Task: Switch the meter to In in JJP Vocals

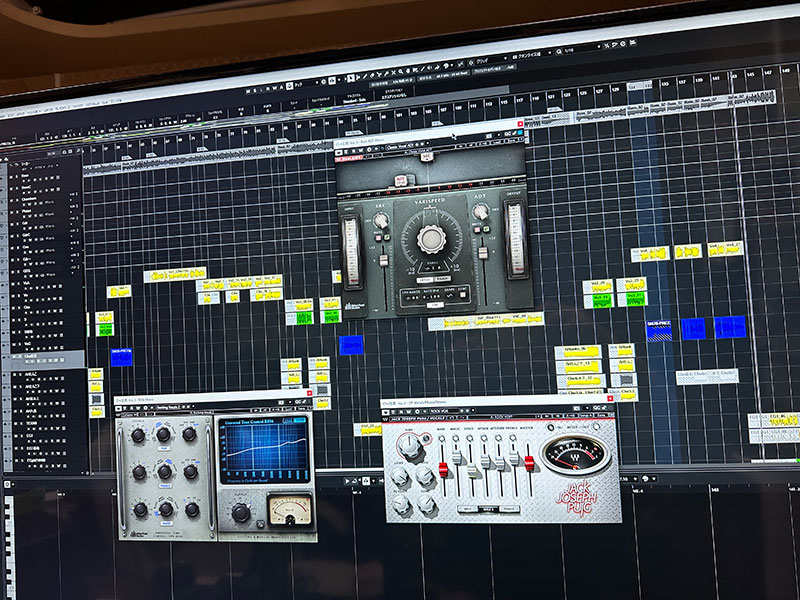Action: 550,427
